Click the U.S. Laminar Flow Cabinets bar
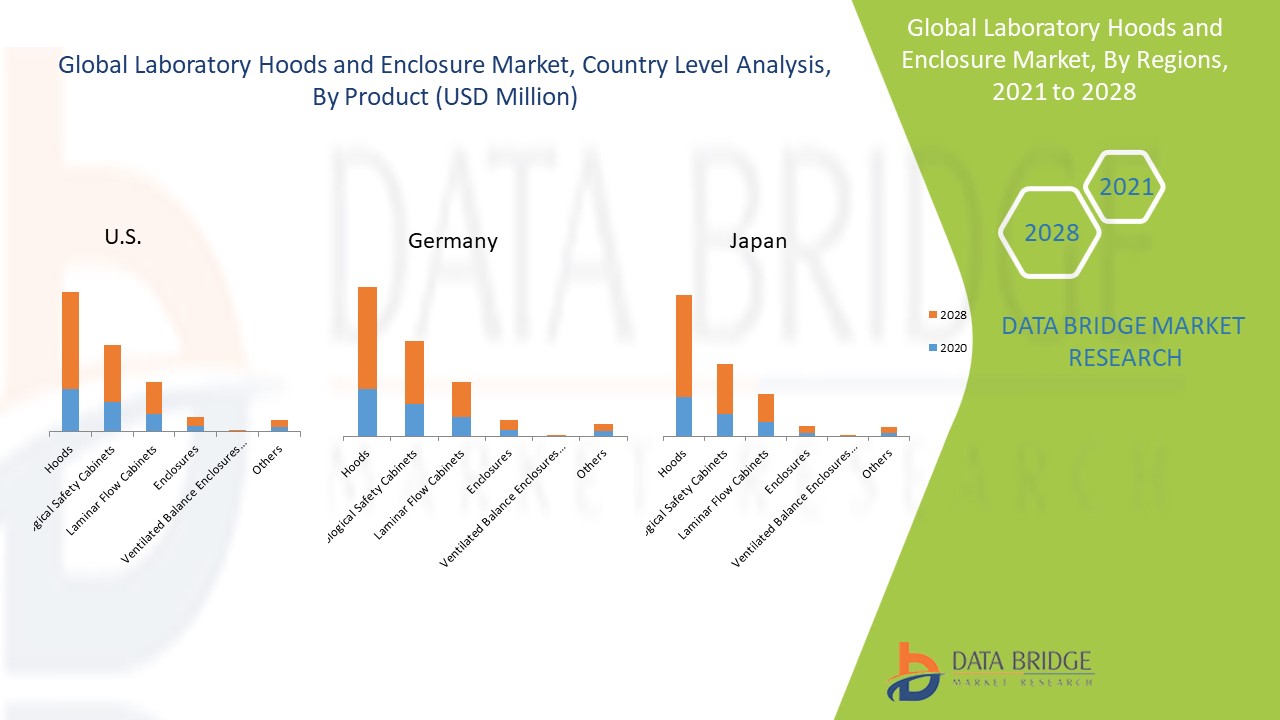 (153, 406)
